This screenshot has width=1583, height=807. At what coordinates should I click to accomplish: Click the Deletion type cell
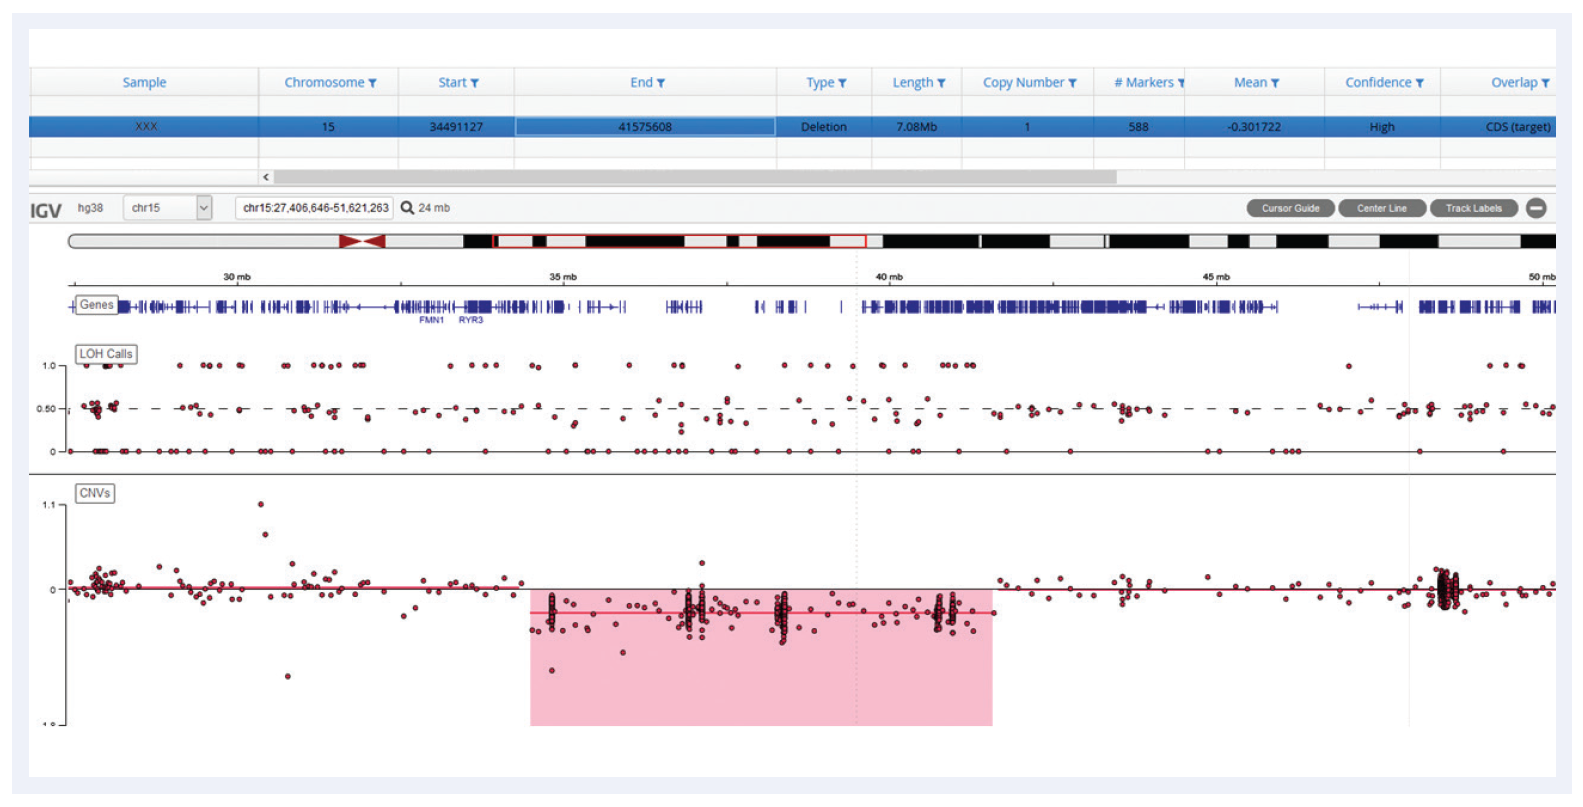point(824,127)
